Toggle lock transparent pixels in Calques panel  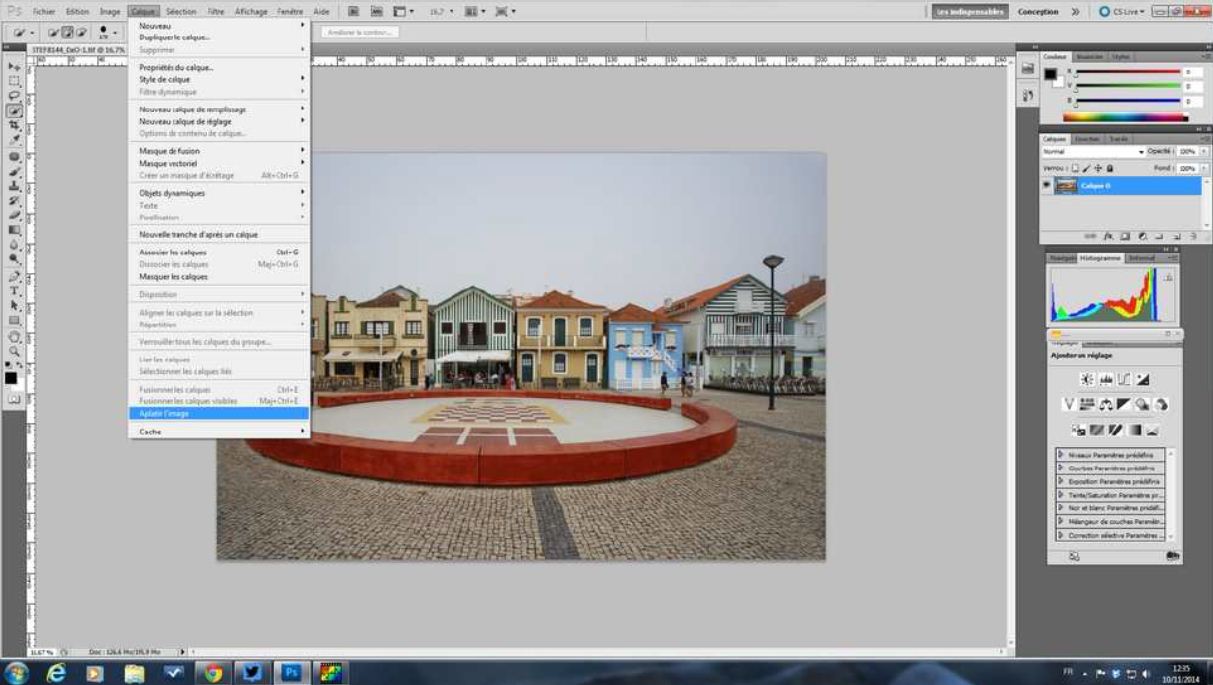pyautogui.click(x=1075, y=168)
